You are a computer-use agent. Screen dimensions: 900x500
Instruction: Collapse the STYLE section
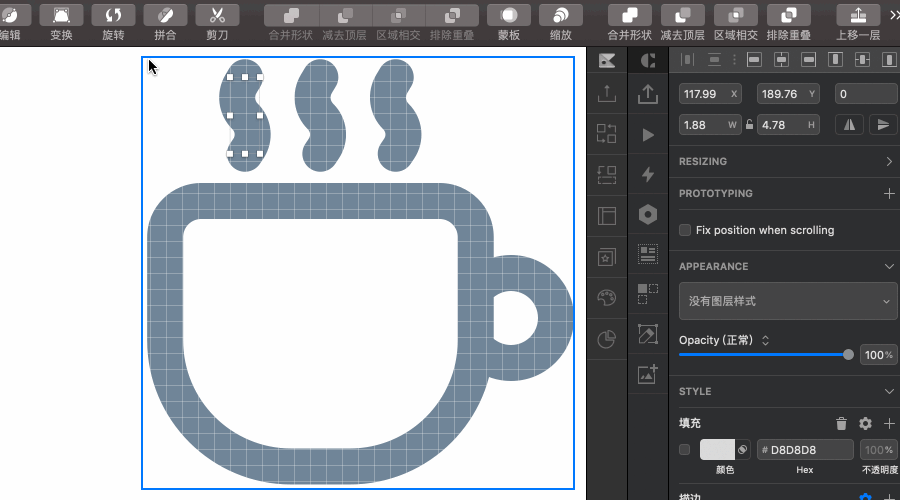(x=889, y=392)
